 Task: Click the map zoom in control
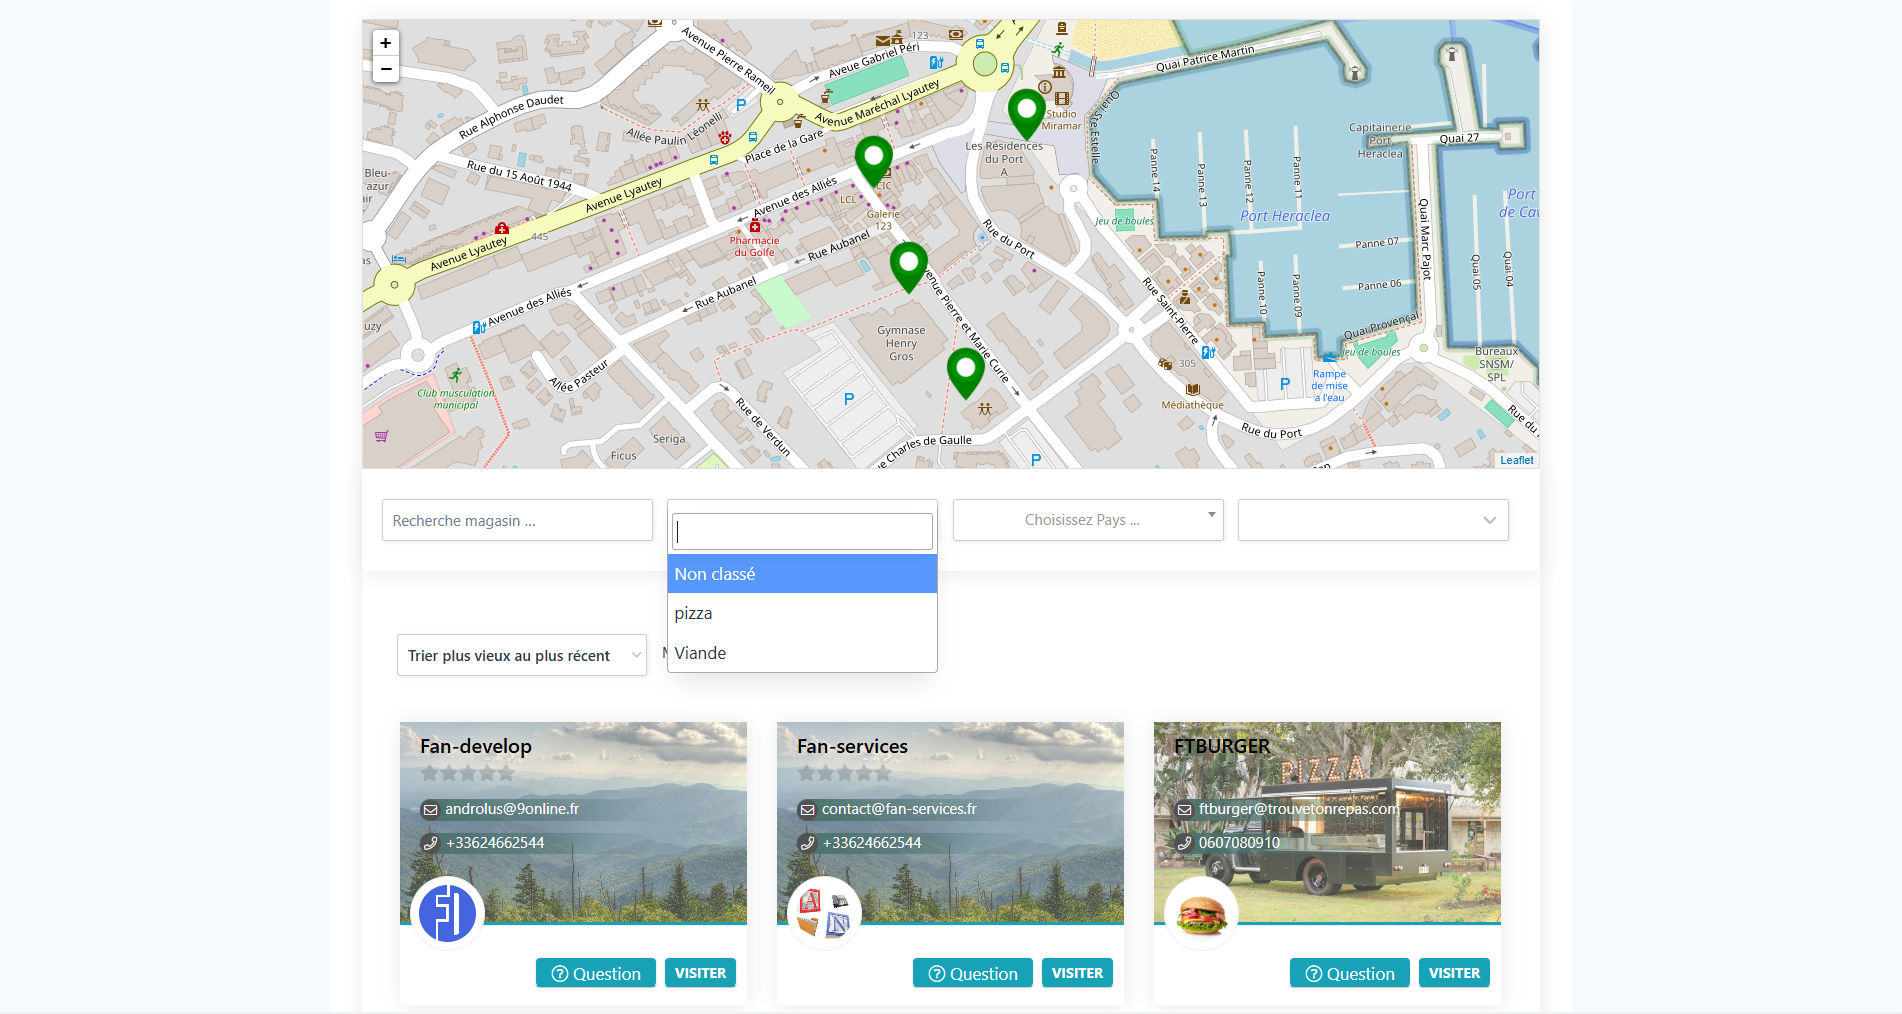(385, 43)
